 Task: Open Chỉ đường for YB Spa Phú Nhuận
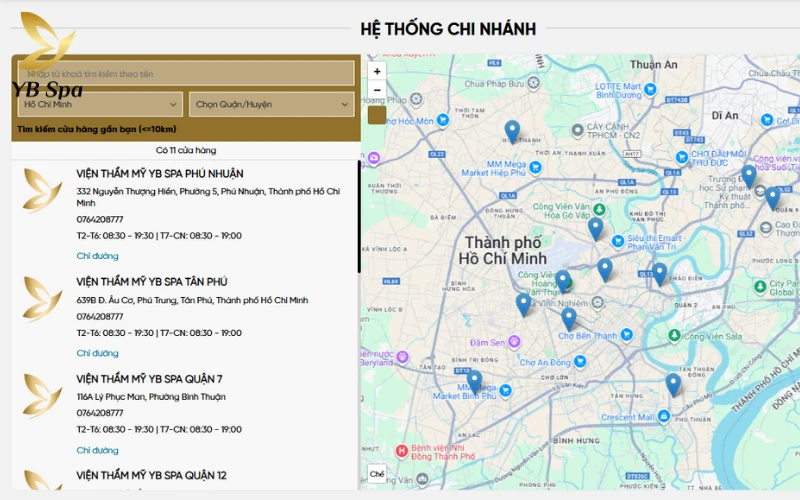(x=97, y=256)
